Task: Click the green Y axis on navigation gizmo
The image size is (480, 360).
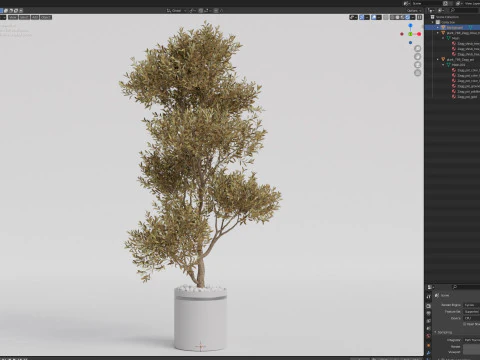Action: tap(410, 34)
